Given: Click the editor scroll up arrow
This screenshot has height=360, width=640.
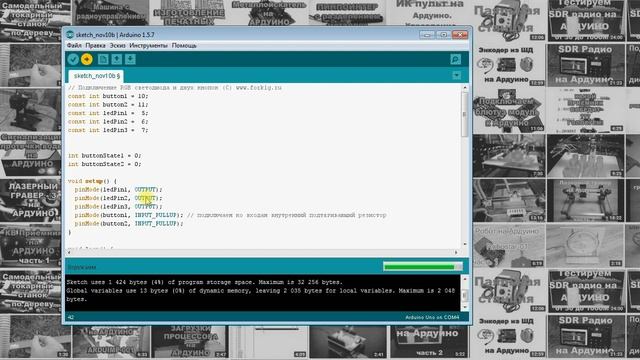Looking at the screenshot, I should pyautogui.click(x=464, y=88).
